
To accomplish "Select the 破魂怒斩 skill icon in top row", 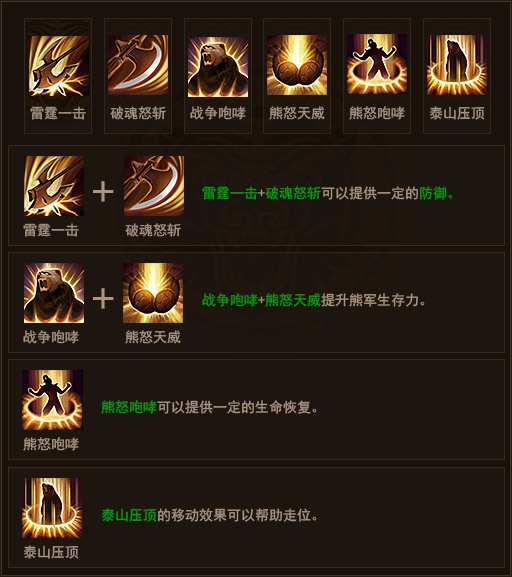I will (138, 65).
